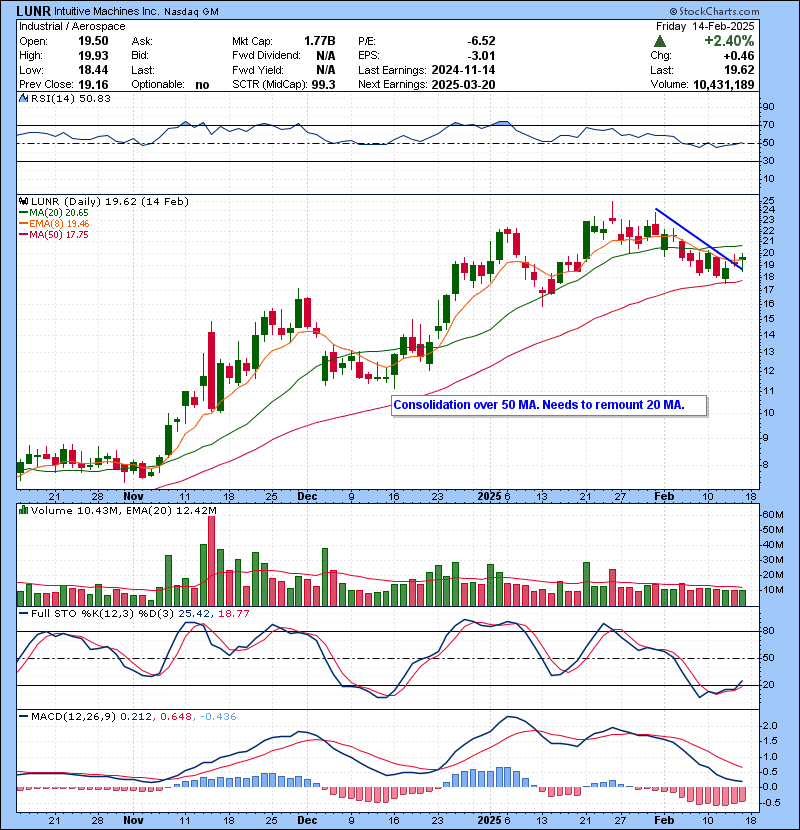The width and height of the screenshot is (800, 830).
Task: Click the RSI(14) indicator line icon
Action: [23, 98]
